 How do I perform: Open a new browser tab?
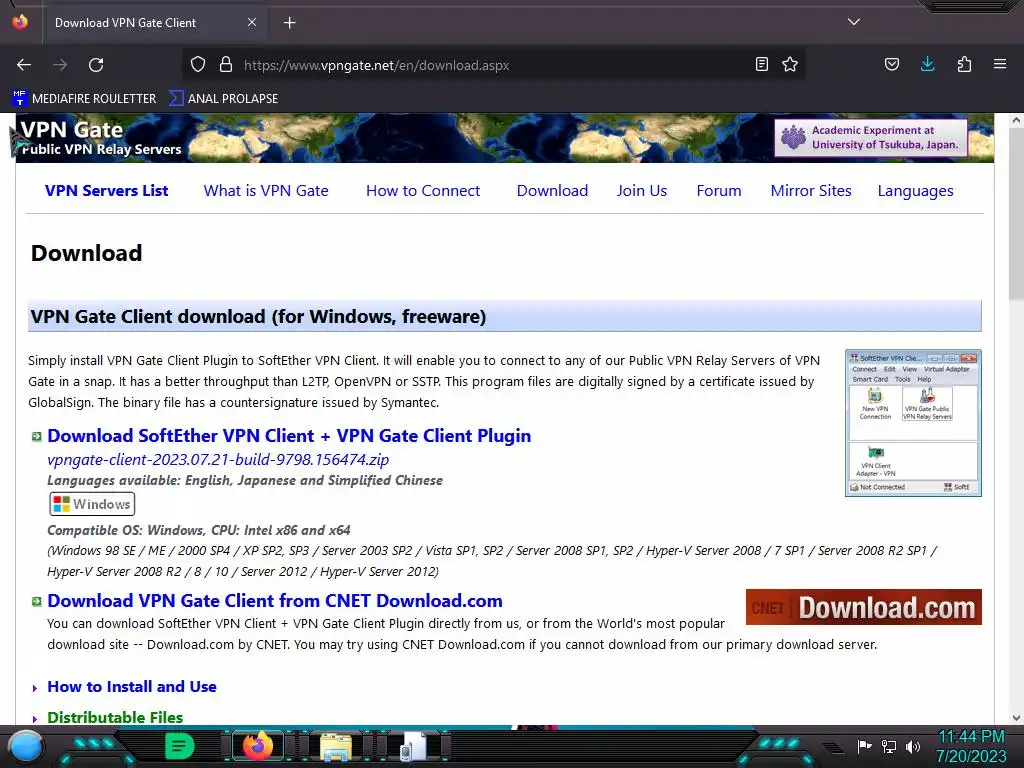pos(290,23)
